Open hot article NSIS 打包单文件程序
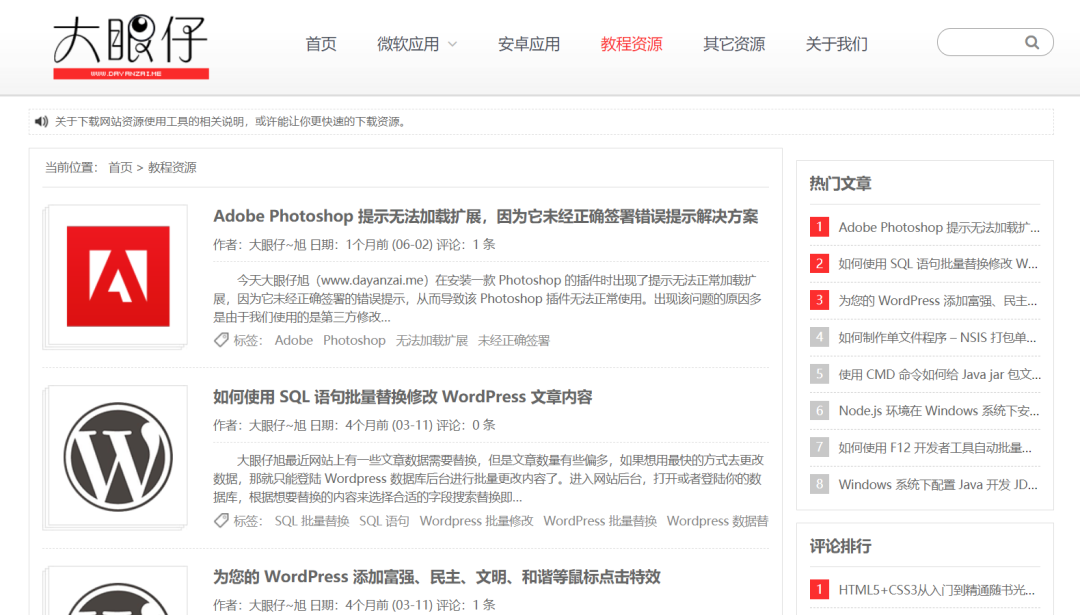1080x615 pixels. 937,337
